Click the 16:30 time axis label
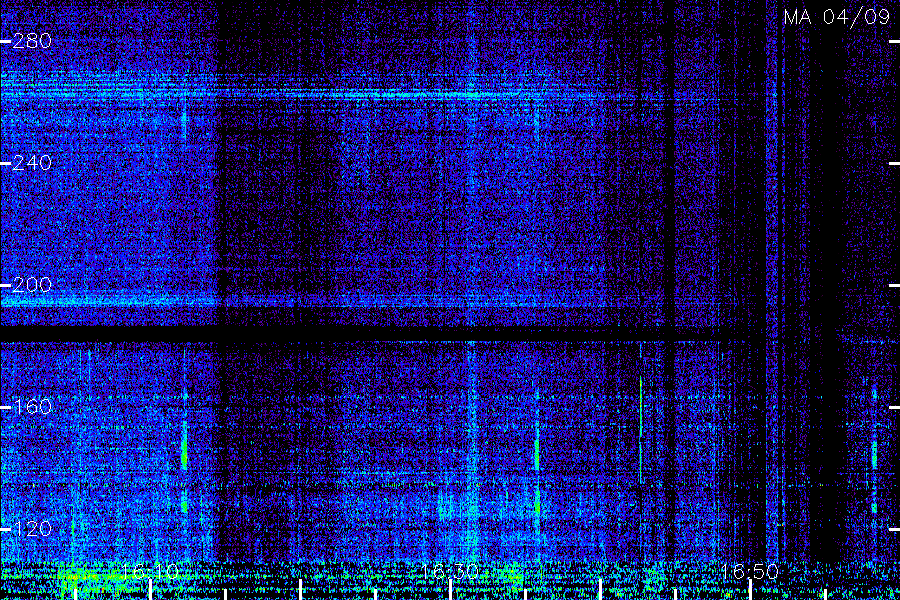Viewport: 900px width, 600px height. tap(450, 572)
